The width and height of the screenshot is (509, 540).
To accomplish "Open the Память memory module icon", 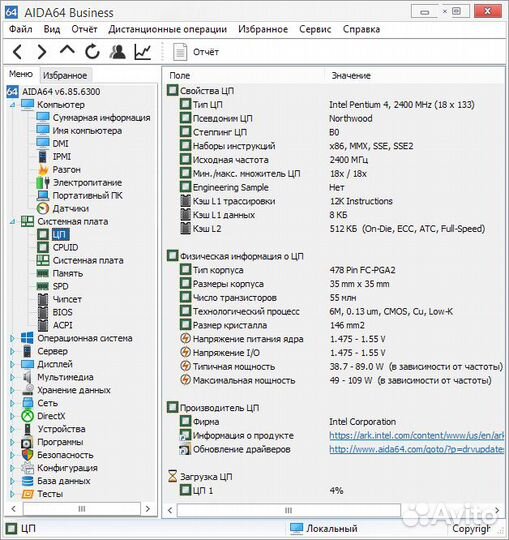I will click(43, 273).
